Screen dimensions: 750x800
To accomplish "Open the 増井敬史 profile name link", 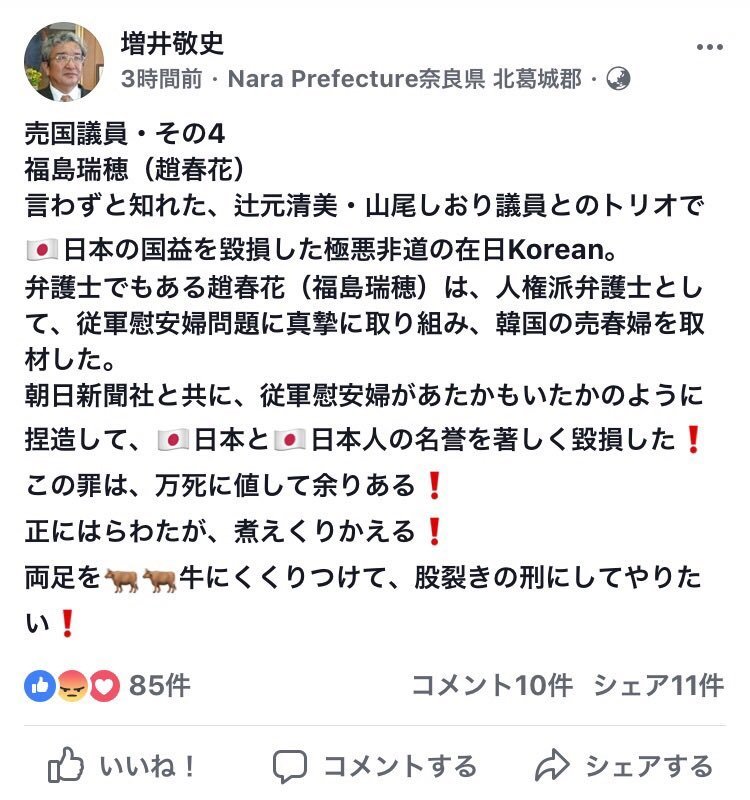I will point(172,43).
